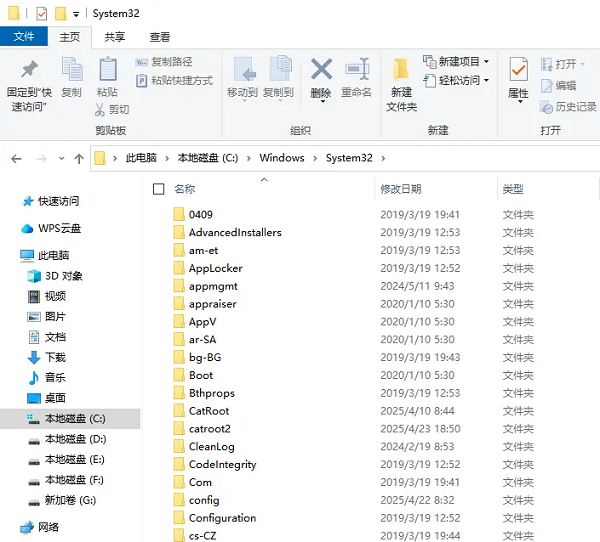Click 此电脑 in the address breadcrumb

pos(141,158)
